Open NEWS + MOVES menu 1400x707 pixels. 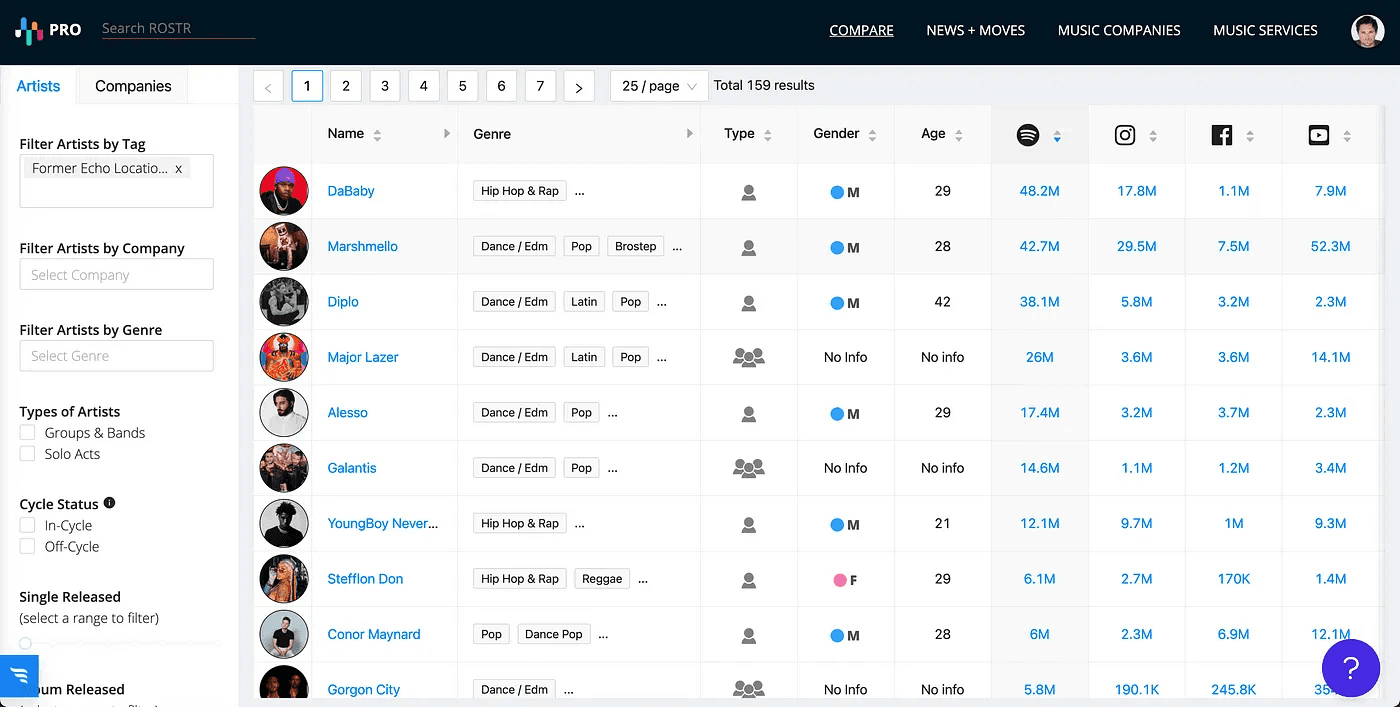[975, 30]
